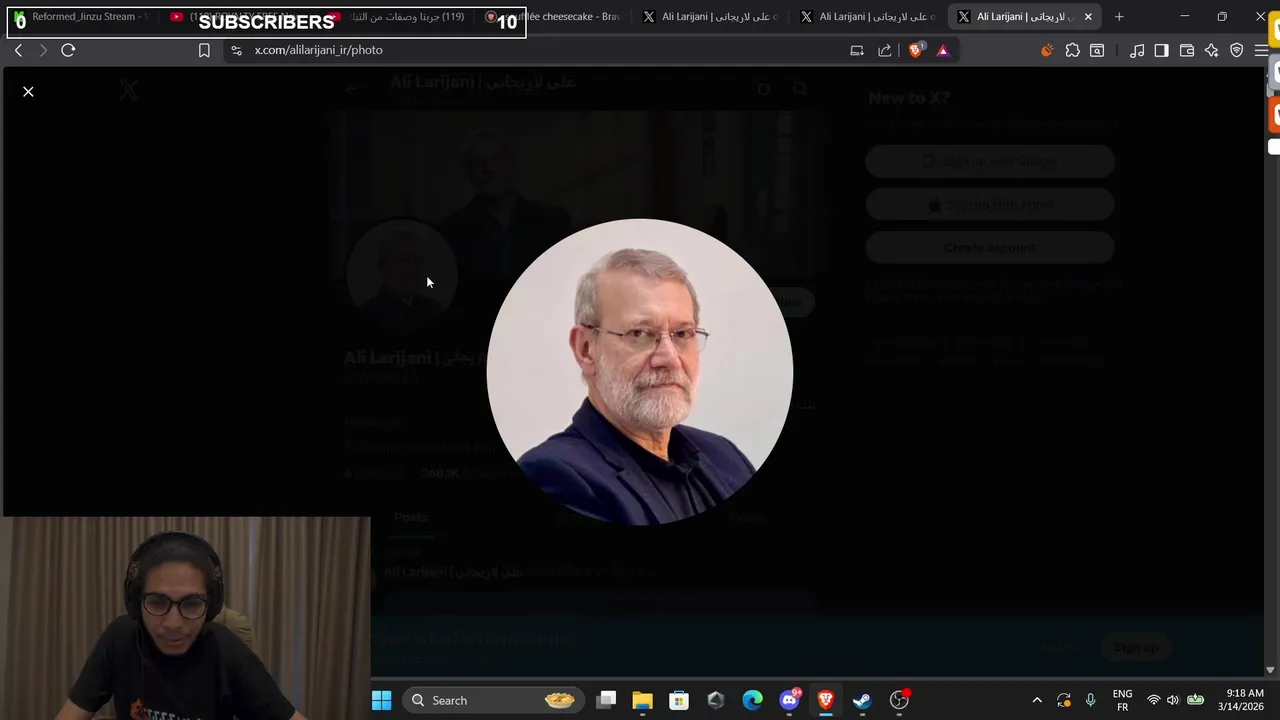Switch ENG FR input language
Image resolution: width=1280 pixels, height=720 pixels.
click(x=1122, y=700)
